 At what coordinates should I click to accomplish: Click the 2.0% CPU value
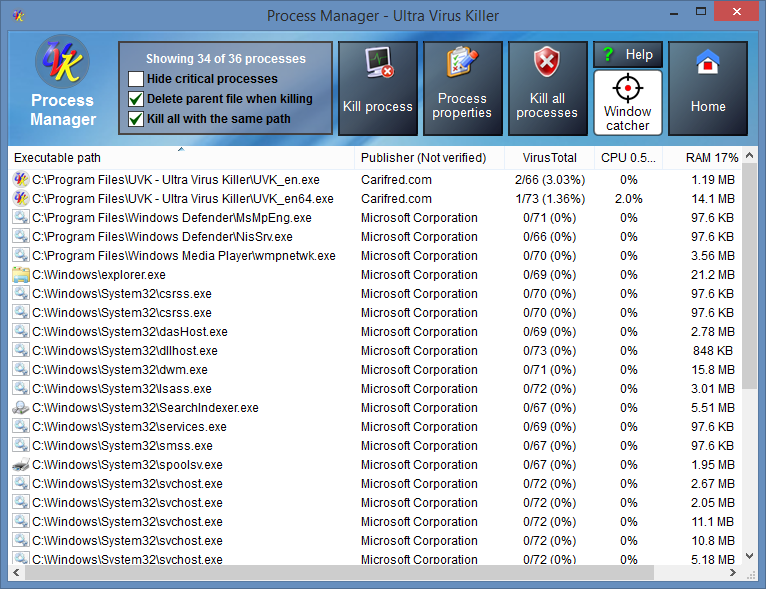629,199
